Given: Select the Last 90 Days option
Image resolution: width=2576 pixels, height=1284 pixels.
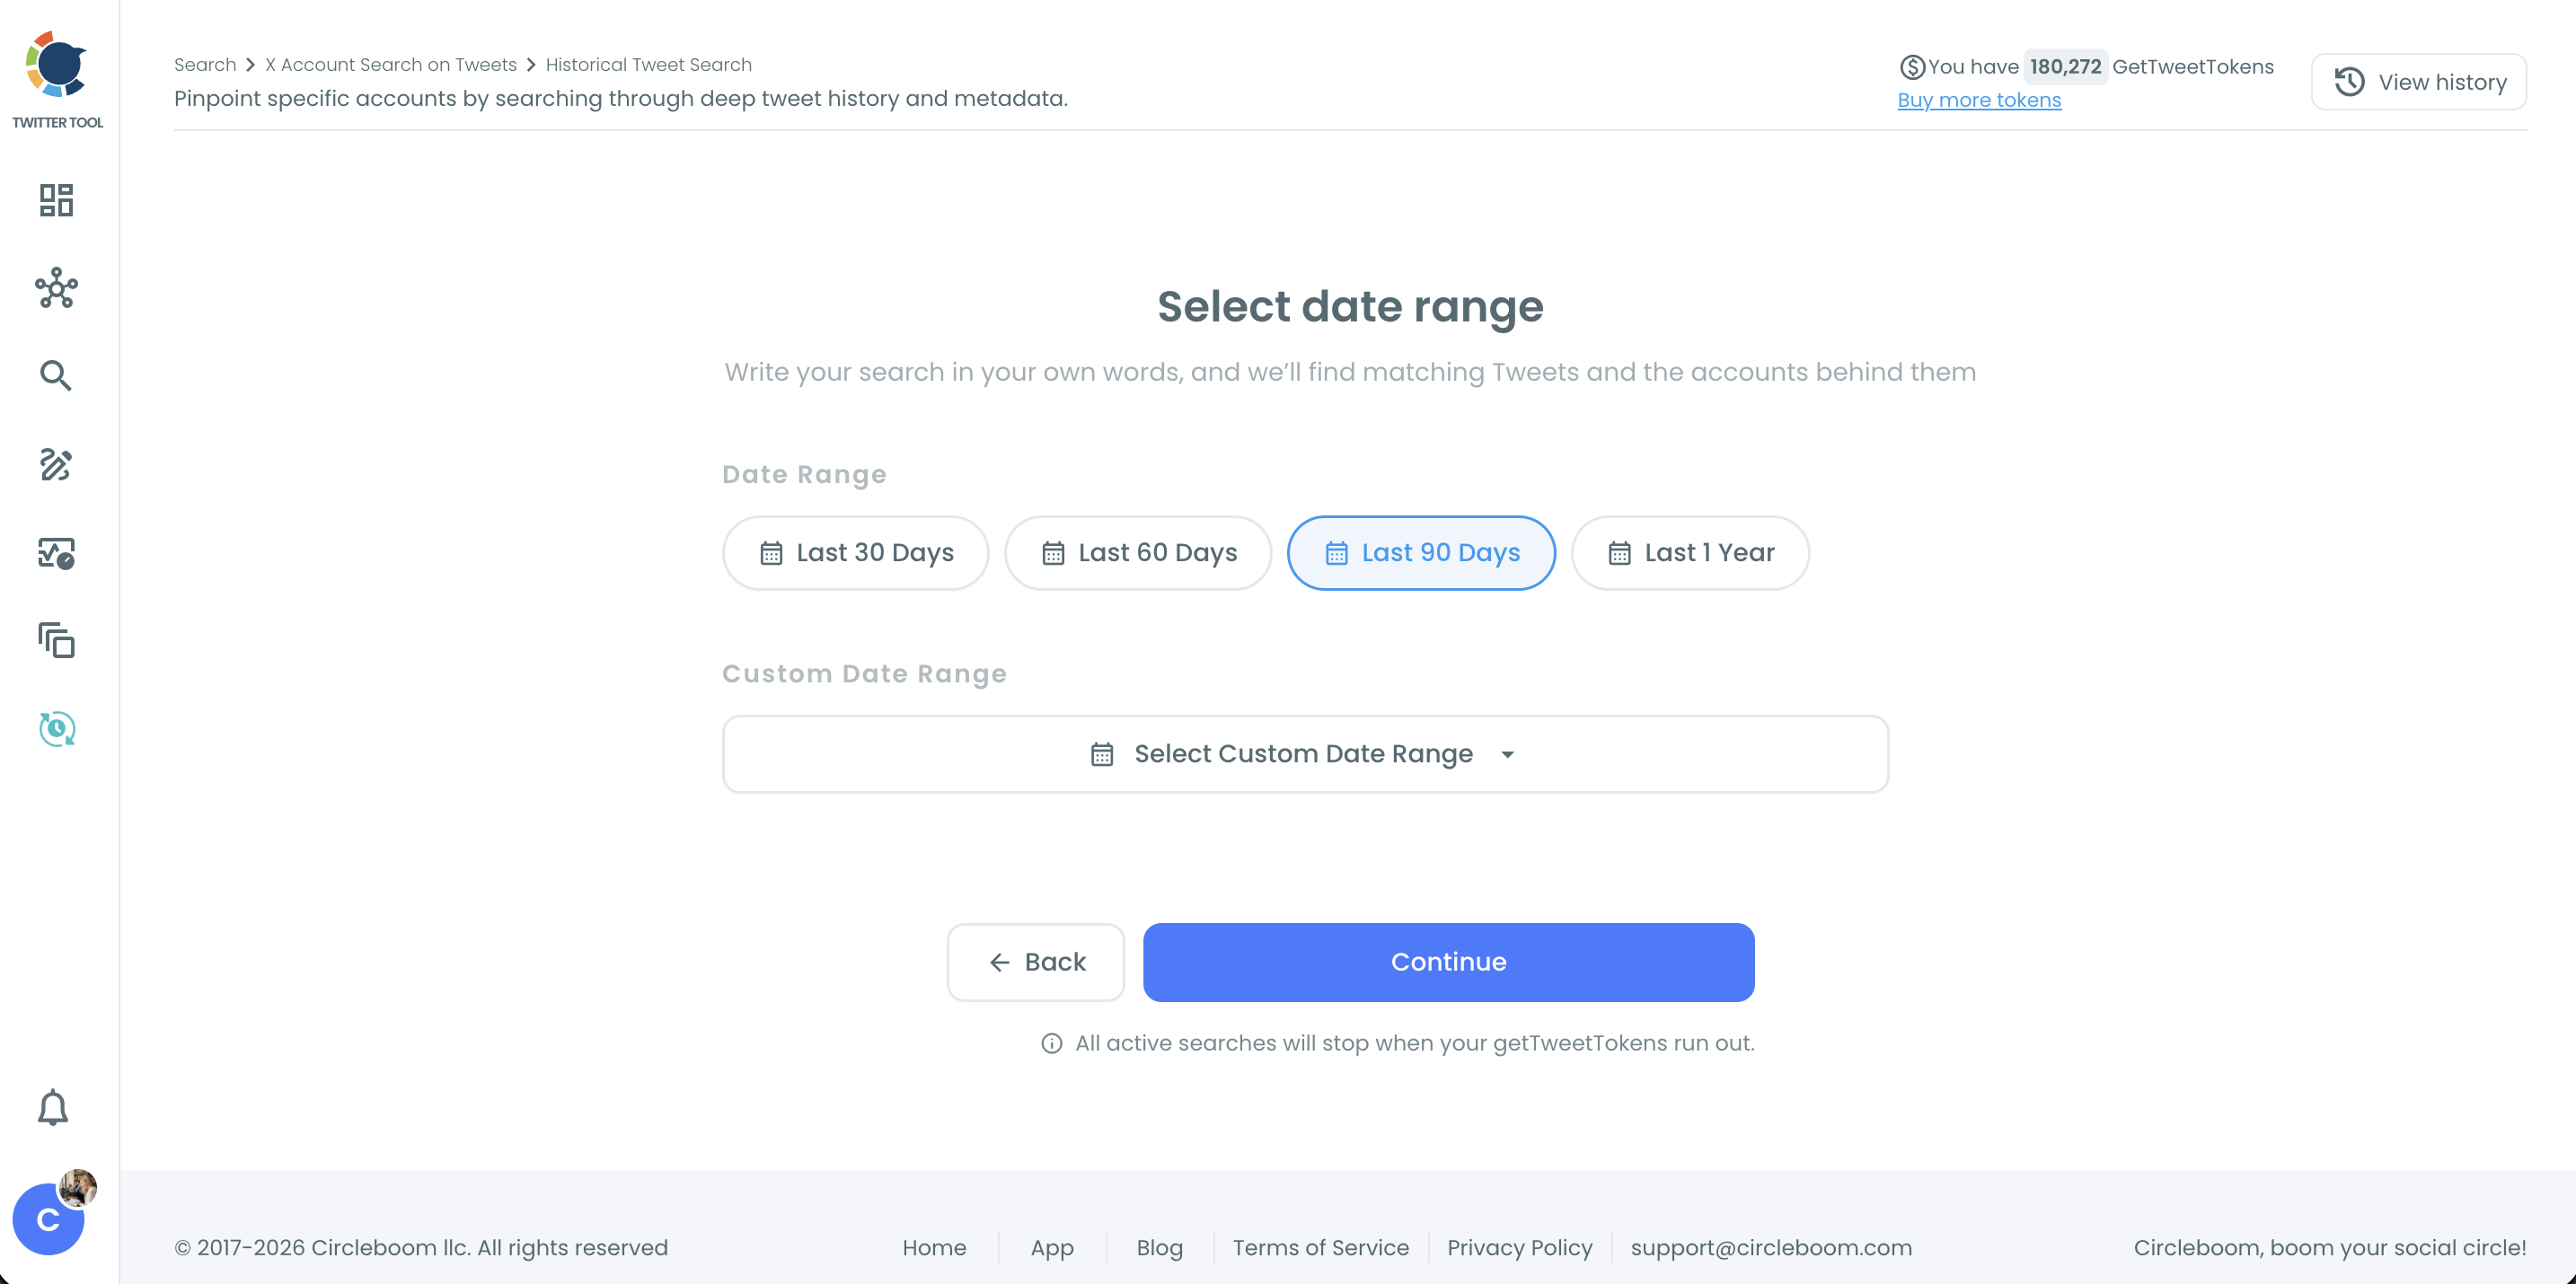Looking at the screenshot, I should (1421, 553).
